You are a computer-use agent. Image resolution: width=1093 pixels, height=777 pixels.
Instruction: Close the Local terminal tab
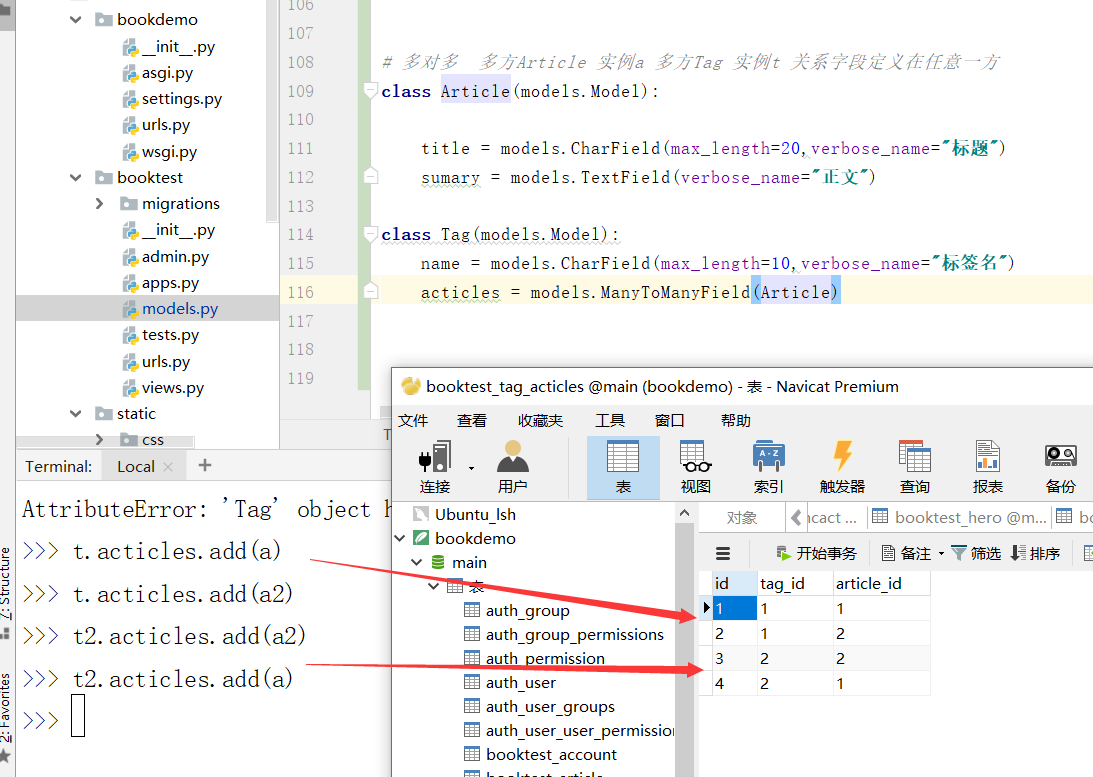click(168, 467)
